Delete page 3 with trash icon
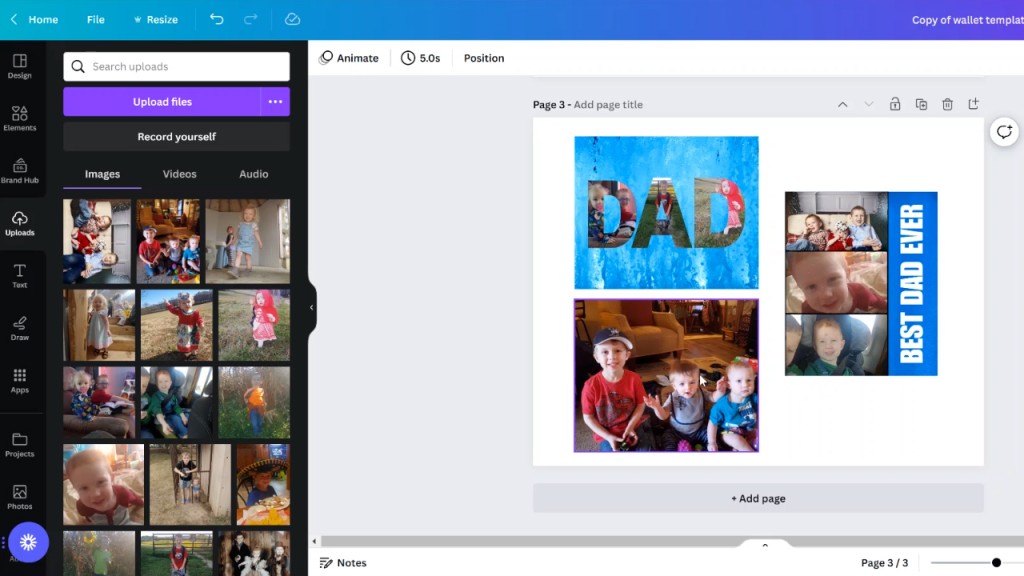The image size is (1024, 576). pos(947,104)
